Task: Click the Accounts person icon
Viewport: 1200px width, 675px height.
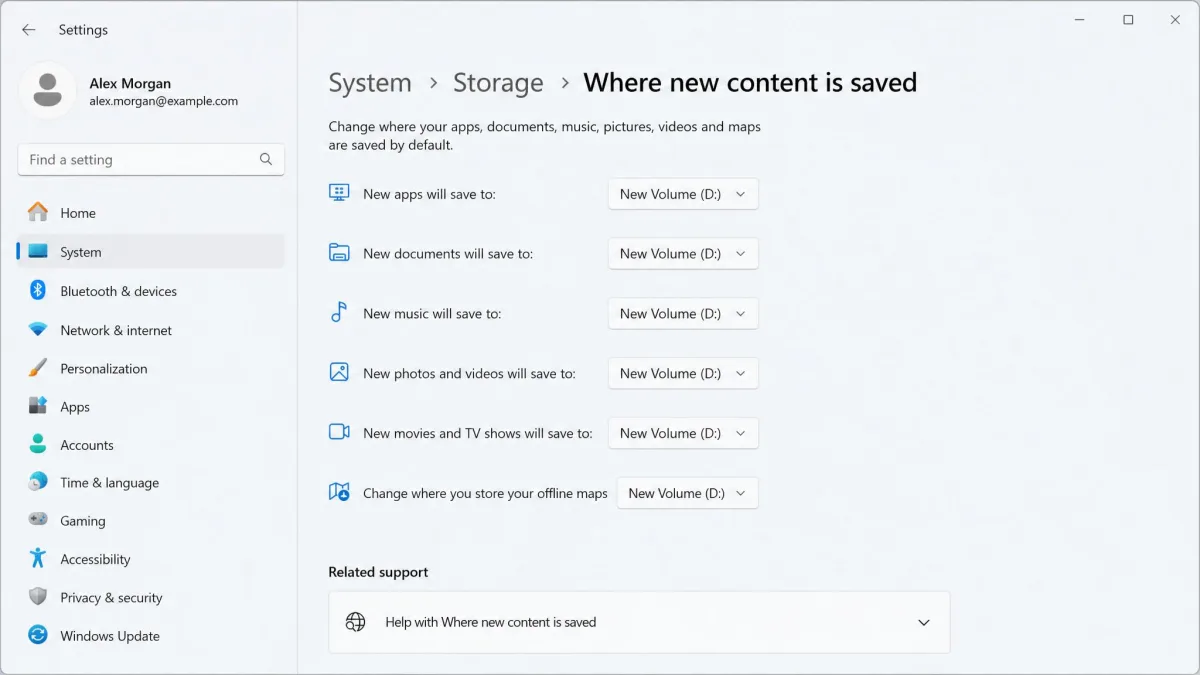Action: click(38, 444)
